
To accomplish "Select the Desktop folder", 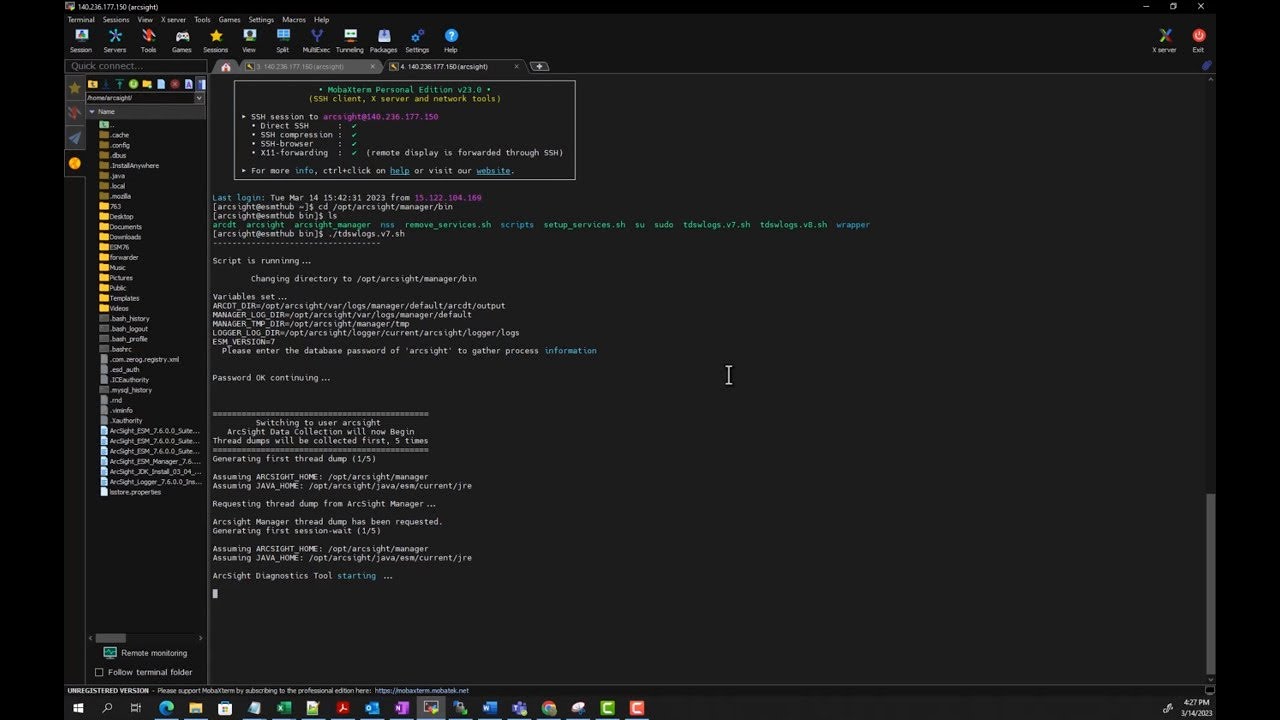I will click(x=121, y=216).
